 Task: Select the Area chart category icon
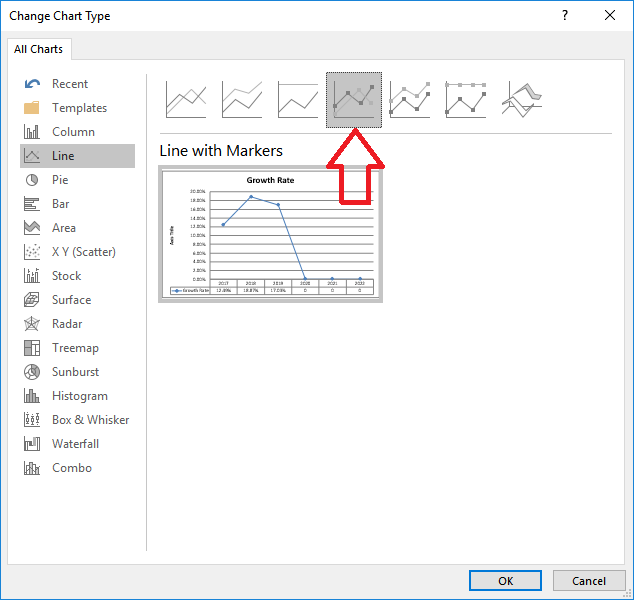click(32, 228)
